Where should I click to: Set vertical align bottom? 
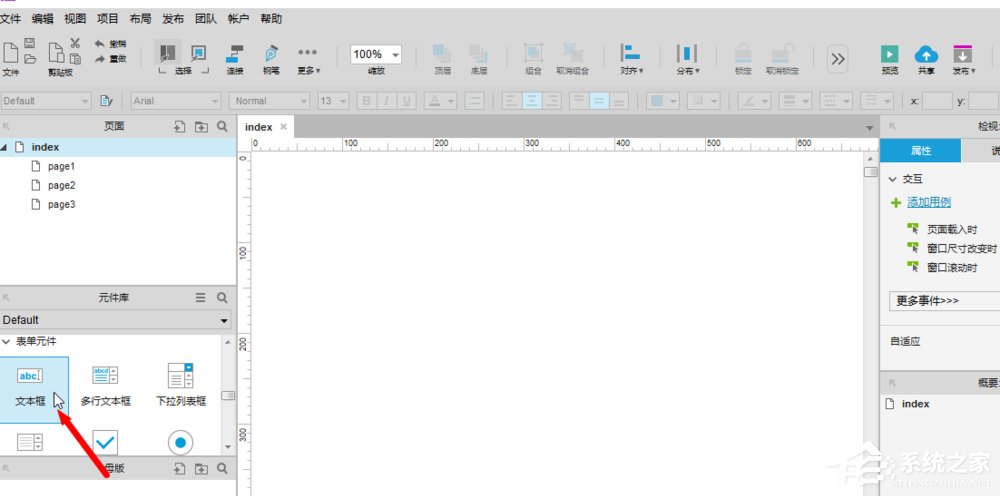pos(619,101)
